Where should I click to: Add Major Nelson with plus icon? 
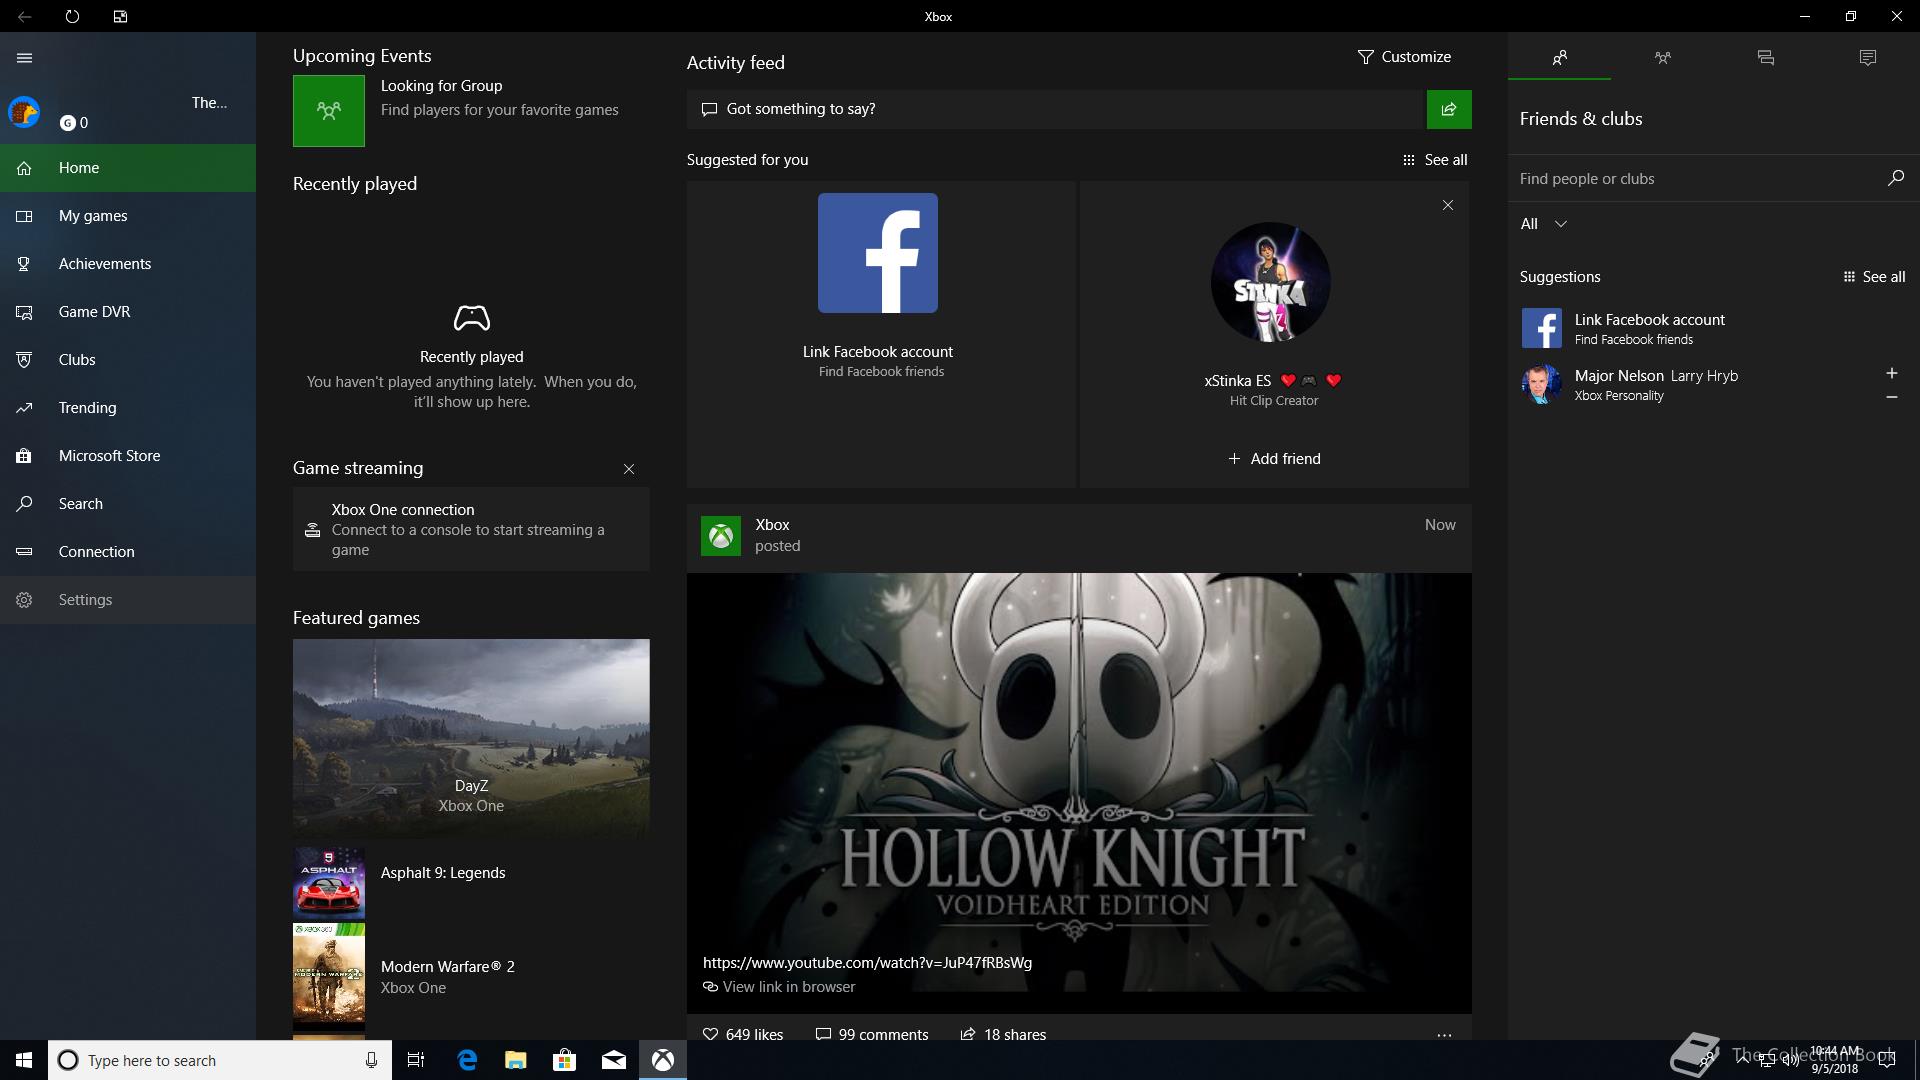click(1891, 373)
